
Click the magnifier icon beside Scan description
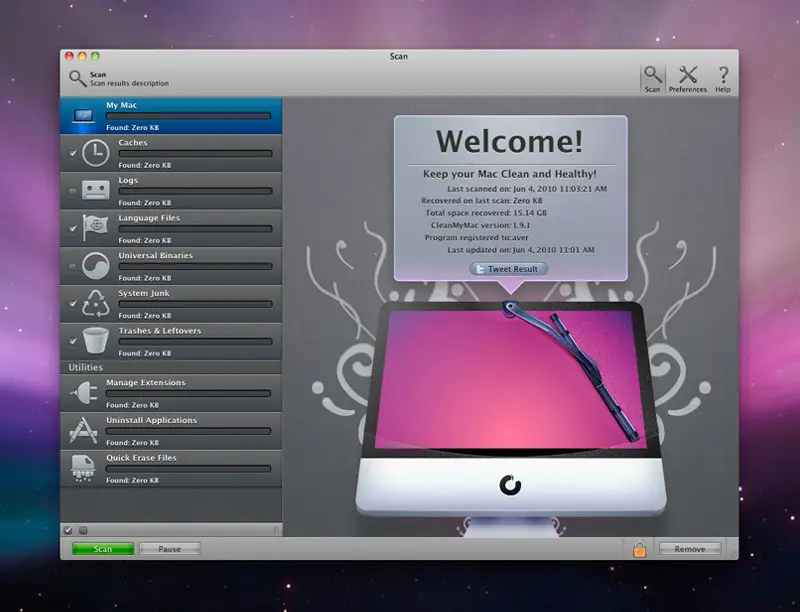tap(78, 79)
